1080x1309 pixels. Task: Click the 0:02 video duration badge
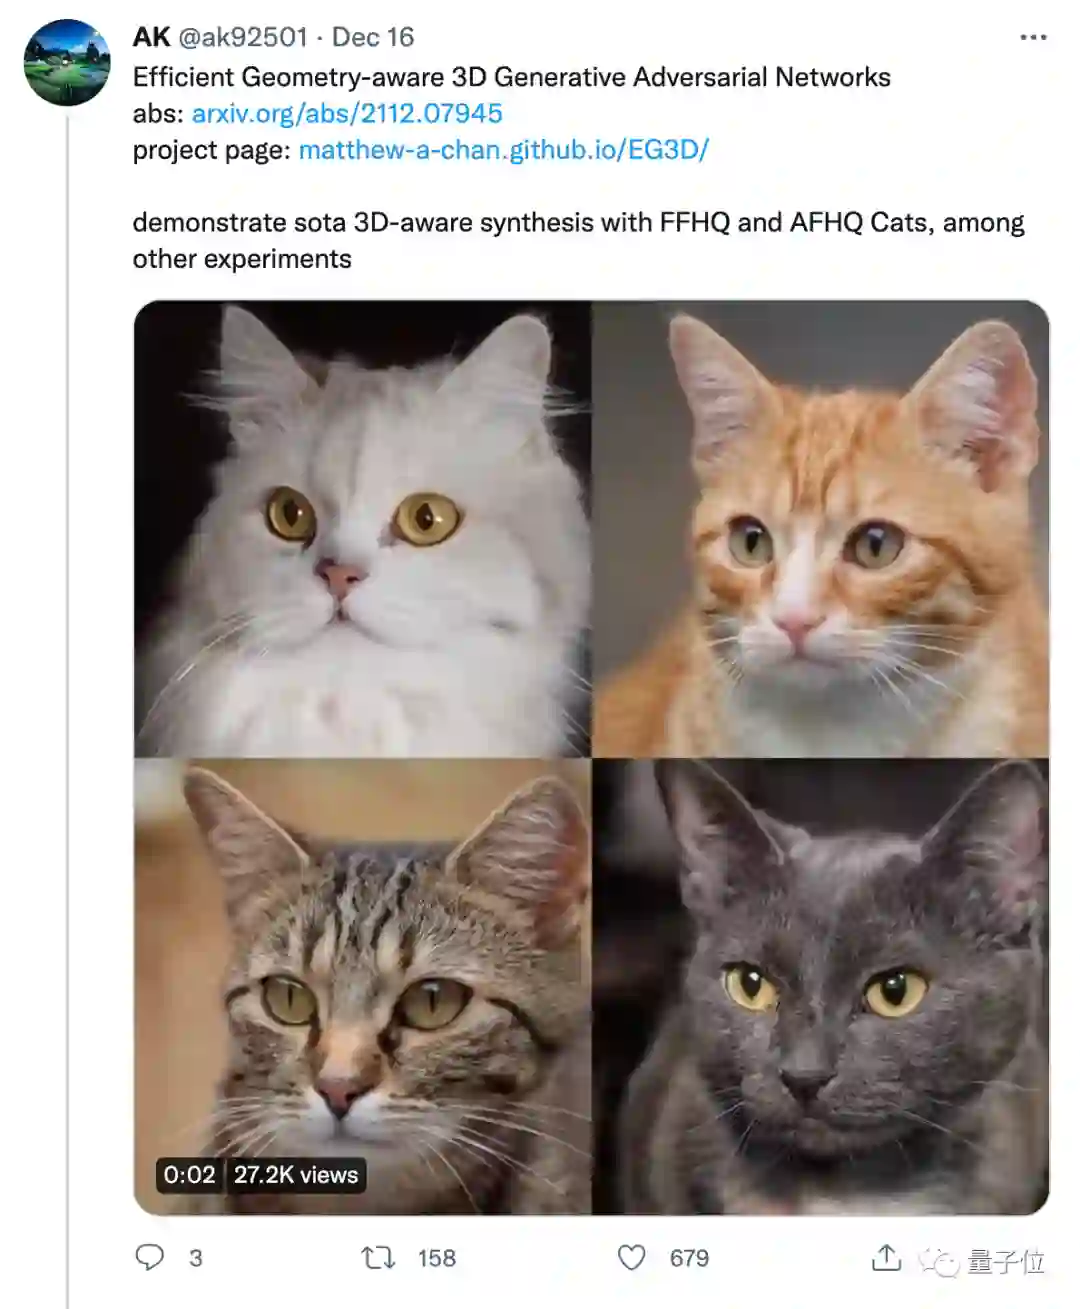tap(189, 1175)
